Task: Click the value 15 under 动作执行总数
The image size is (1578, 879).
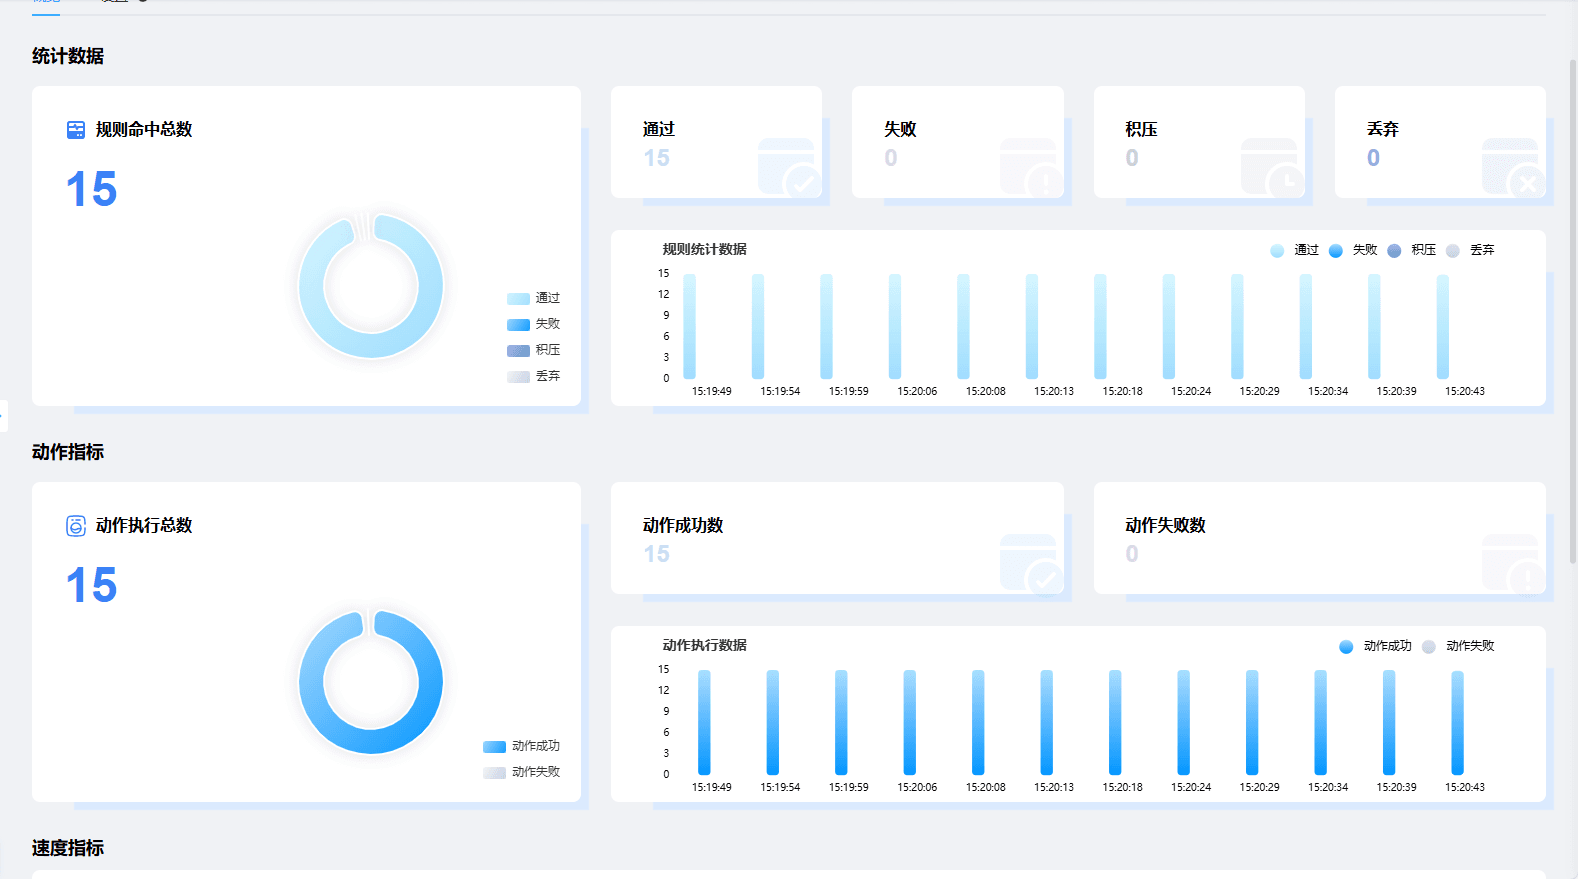Action: [91, 585]
